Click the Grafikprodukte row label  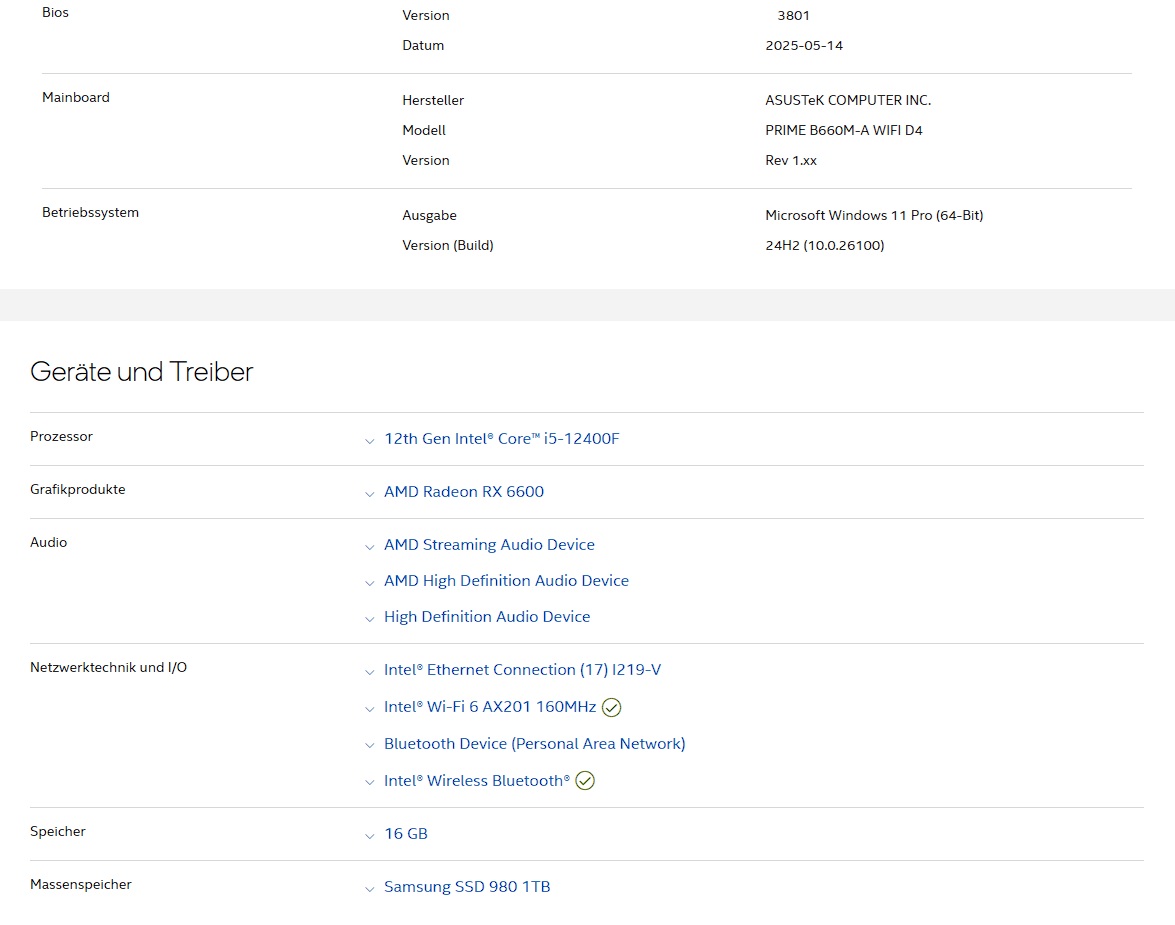point(78,489)
